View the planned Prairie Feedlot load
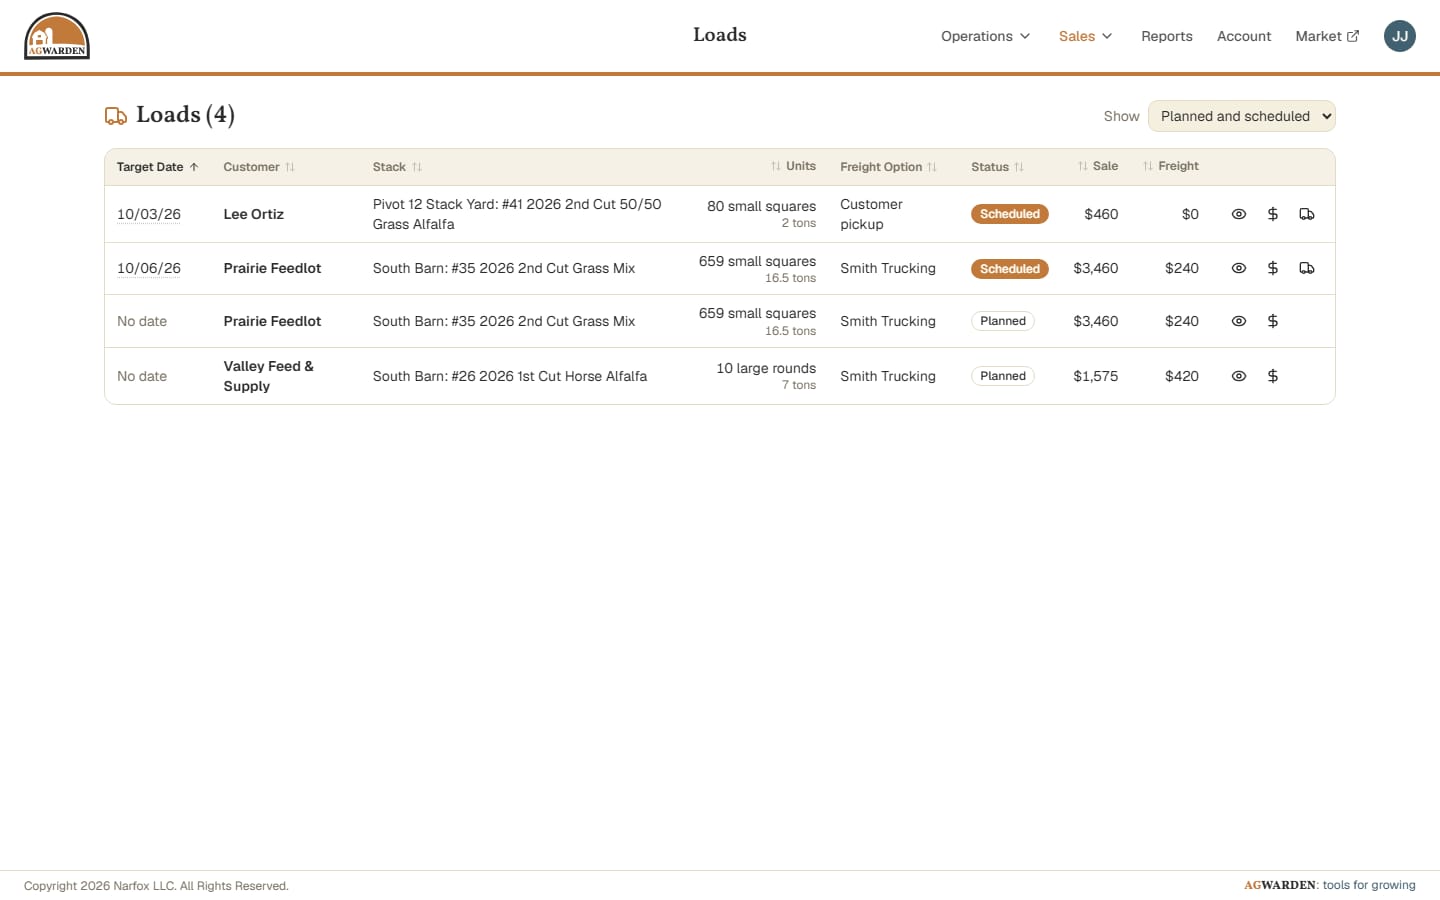 [1238, 321]
